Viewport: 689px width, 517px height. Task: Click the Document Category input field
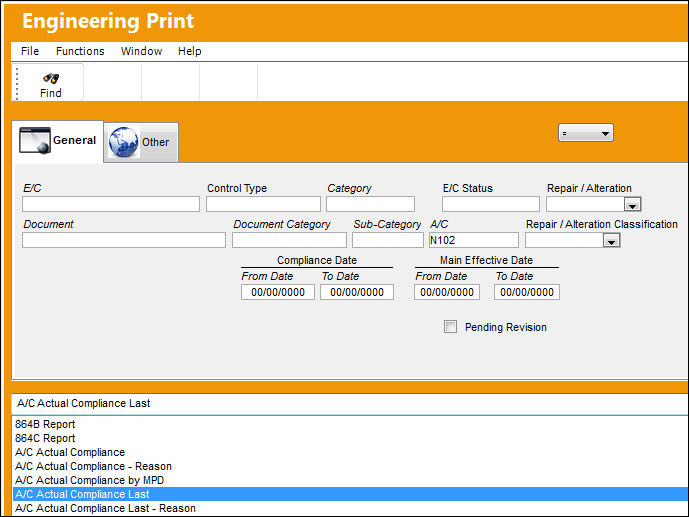pyautogui.click(x=289, y=240)
